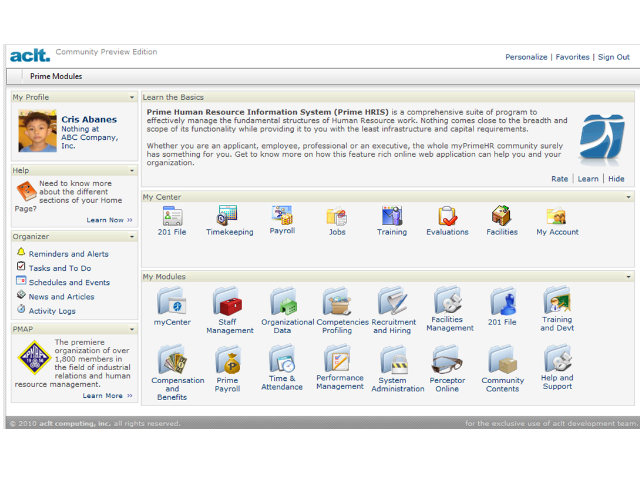640x480 pixels.
Task: Hide the Learn the Basics panel
Action: tap(616, 179)
